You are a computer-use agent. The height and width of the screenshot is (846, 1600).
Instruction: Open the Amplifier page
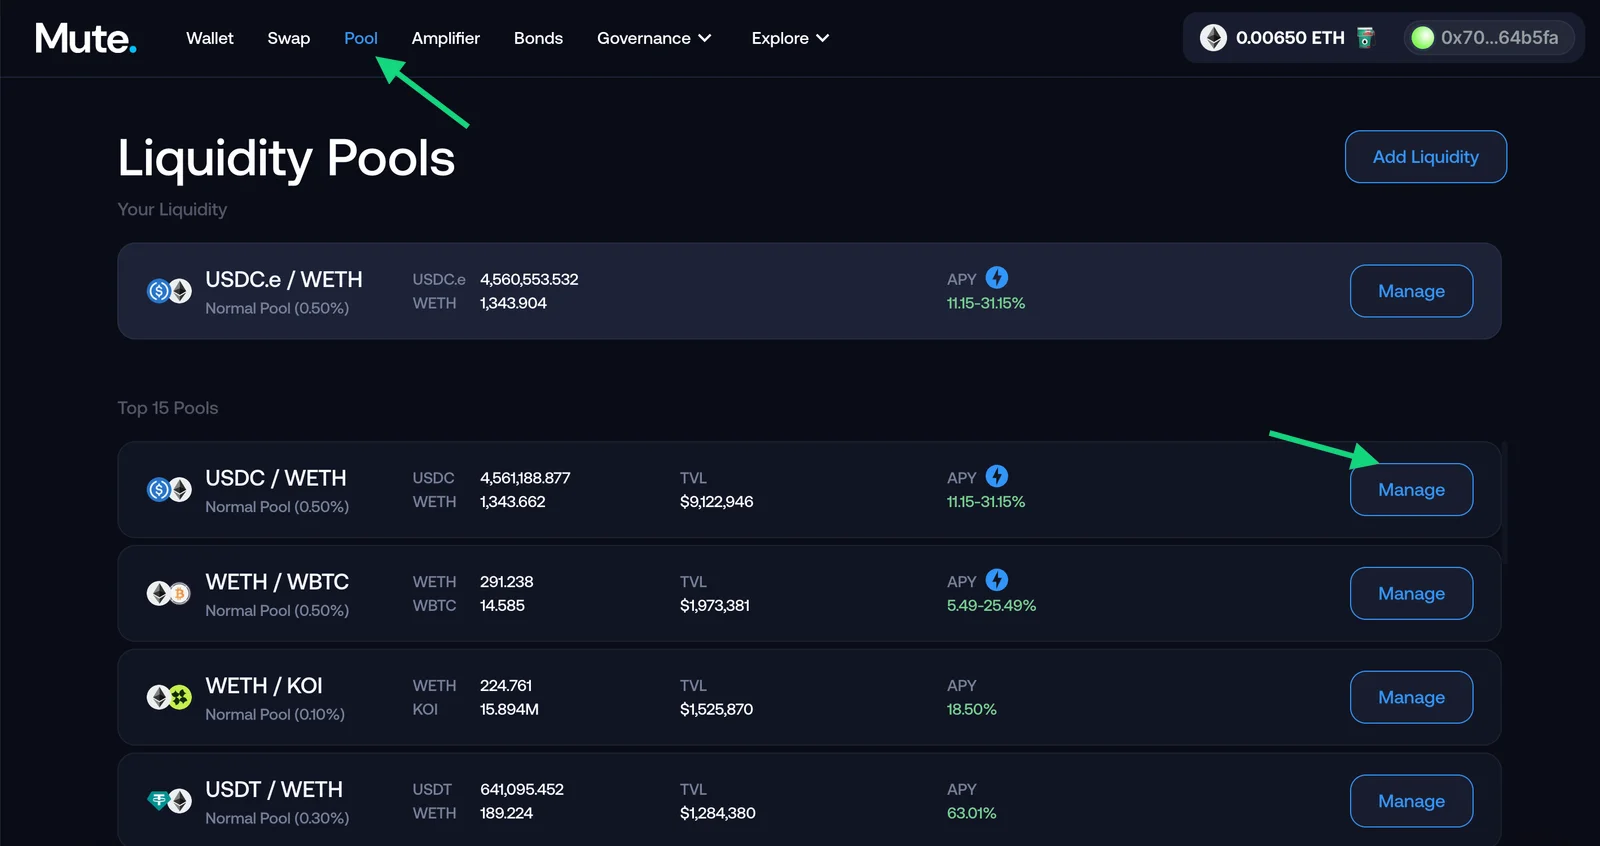click(446, 38)
